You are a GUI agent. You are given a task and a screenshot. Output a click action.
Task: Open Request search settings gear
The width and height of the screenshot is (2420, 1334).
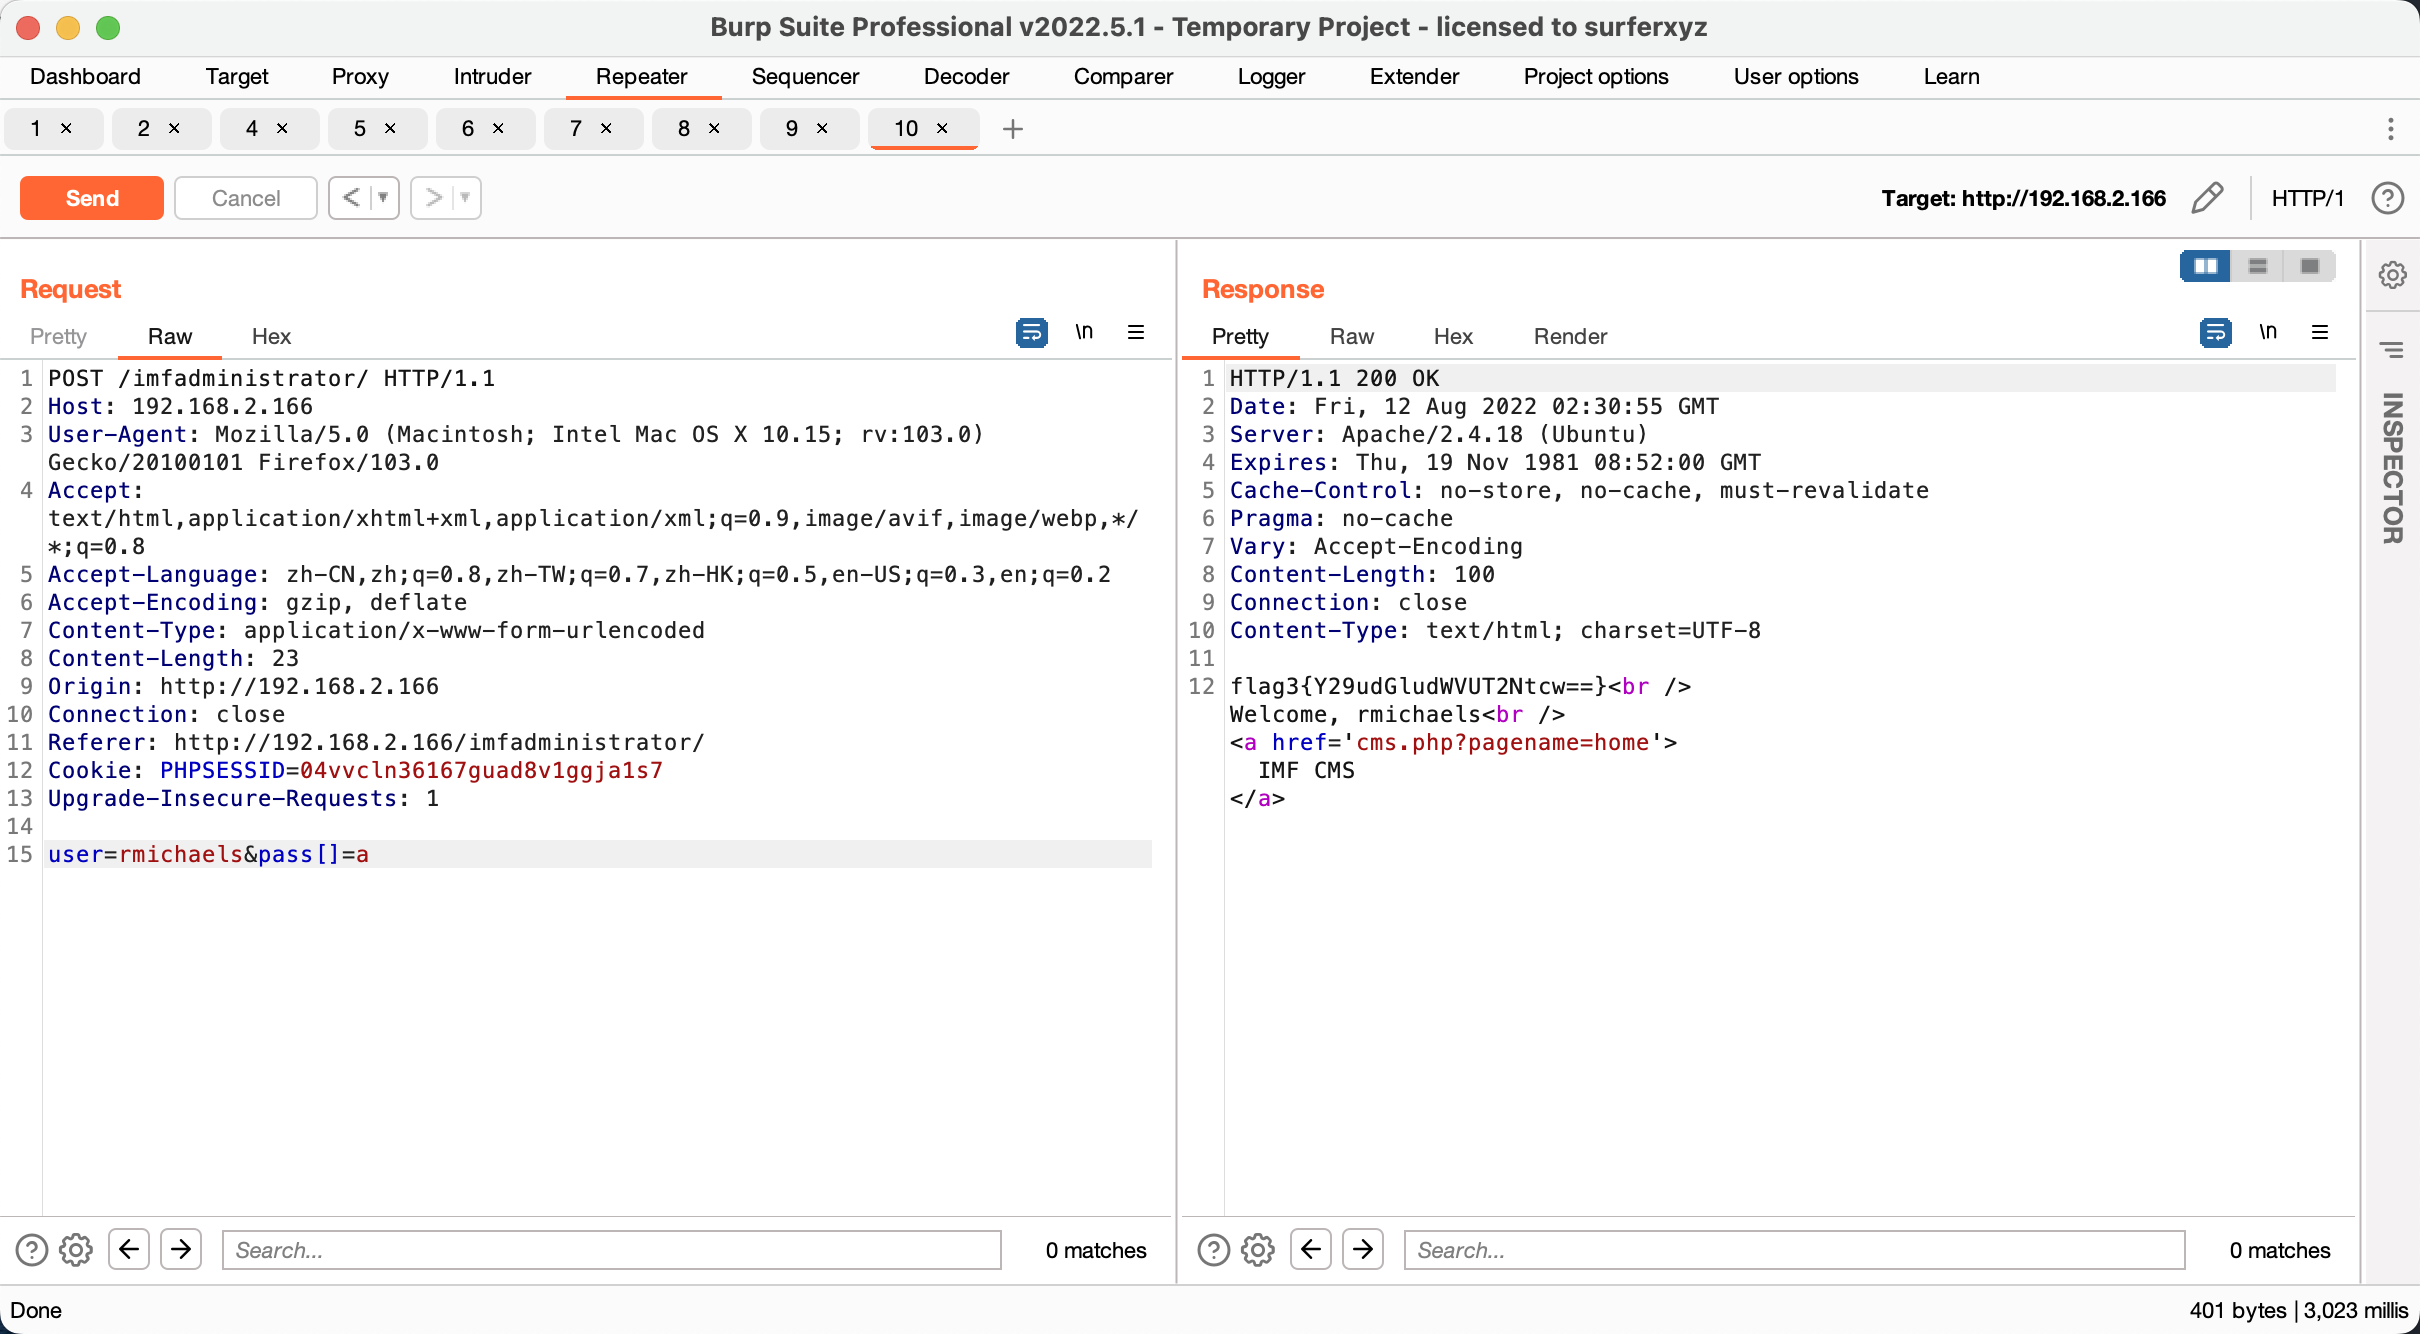[x=76, y=1250]
